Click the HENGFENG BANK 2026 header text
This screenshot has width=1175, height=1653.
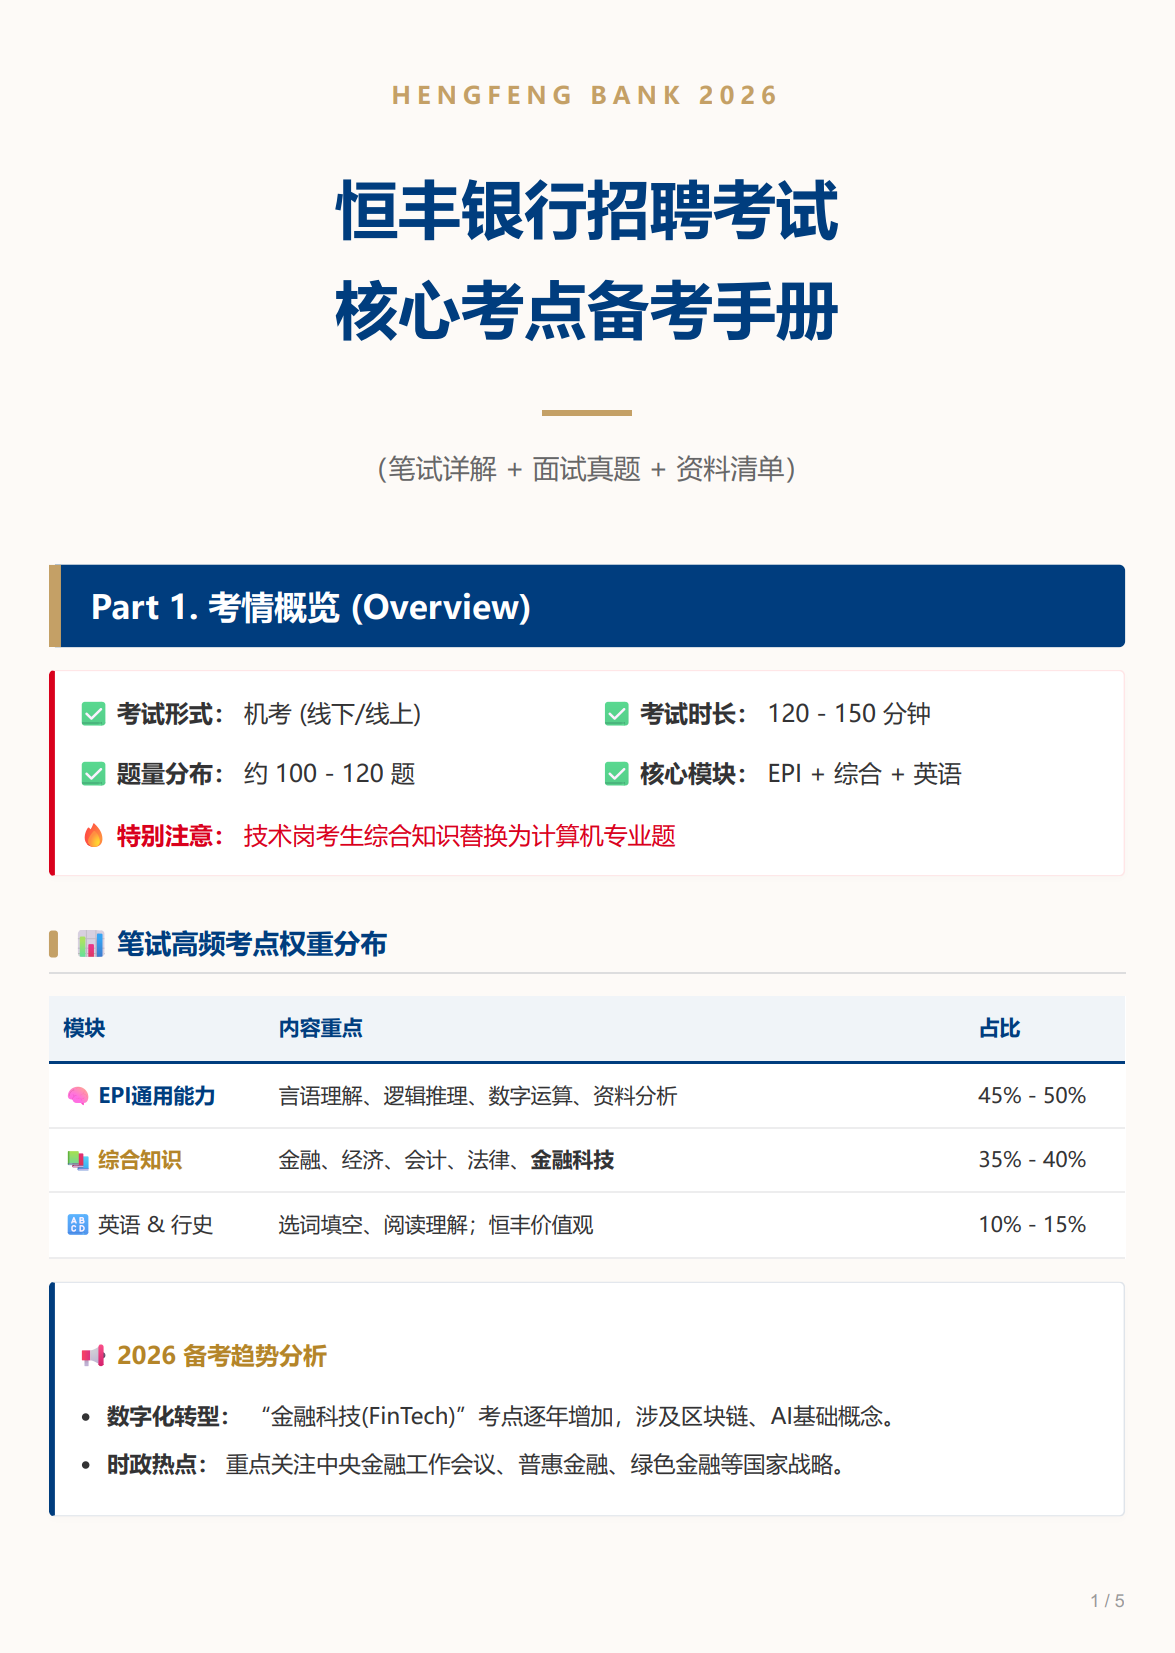click(586, 95)
